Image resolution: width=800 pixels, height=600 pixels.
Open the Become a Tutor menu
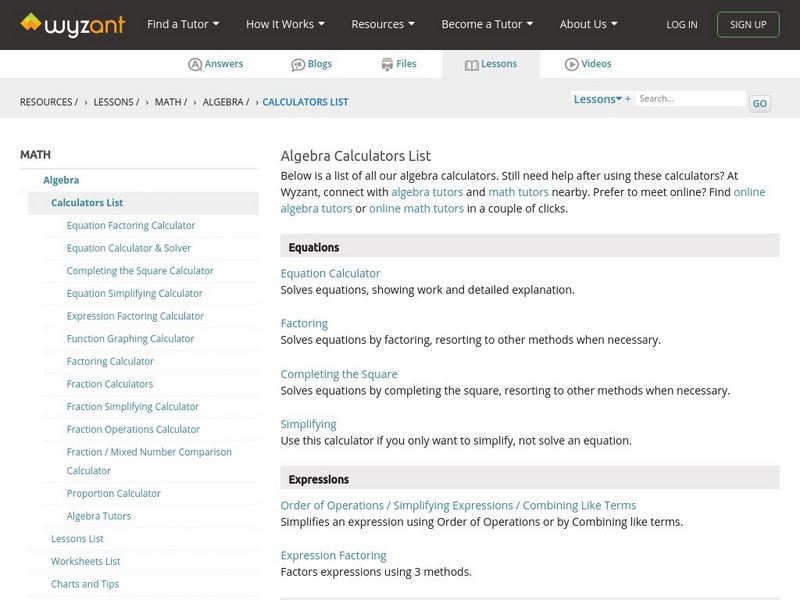point(487,24)
